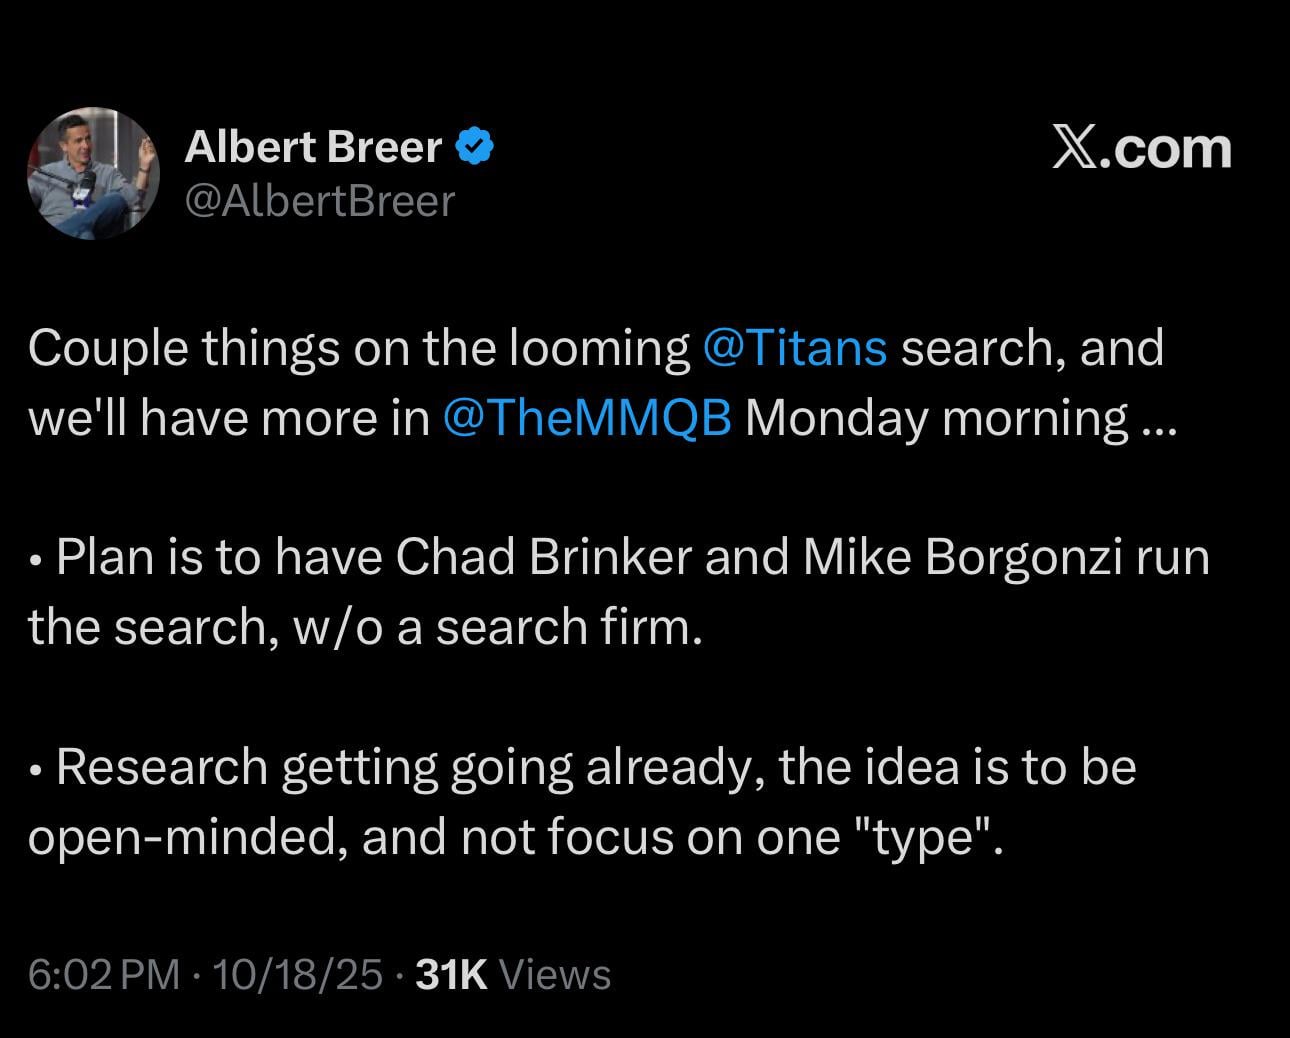Viewport: 1290px width, 1038px height.
Task: Click the blue verified checkmark badge
Action: (475, 148)
